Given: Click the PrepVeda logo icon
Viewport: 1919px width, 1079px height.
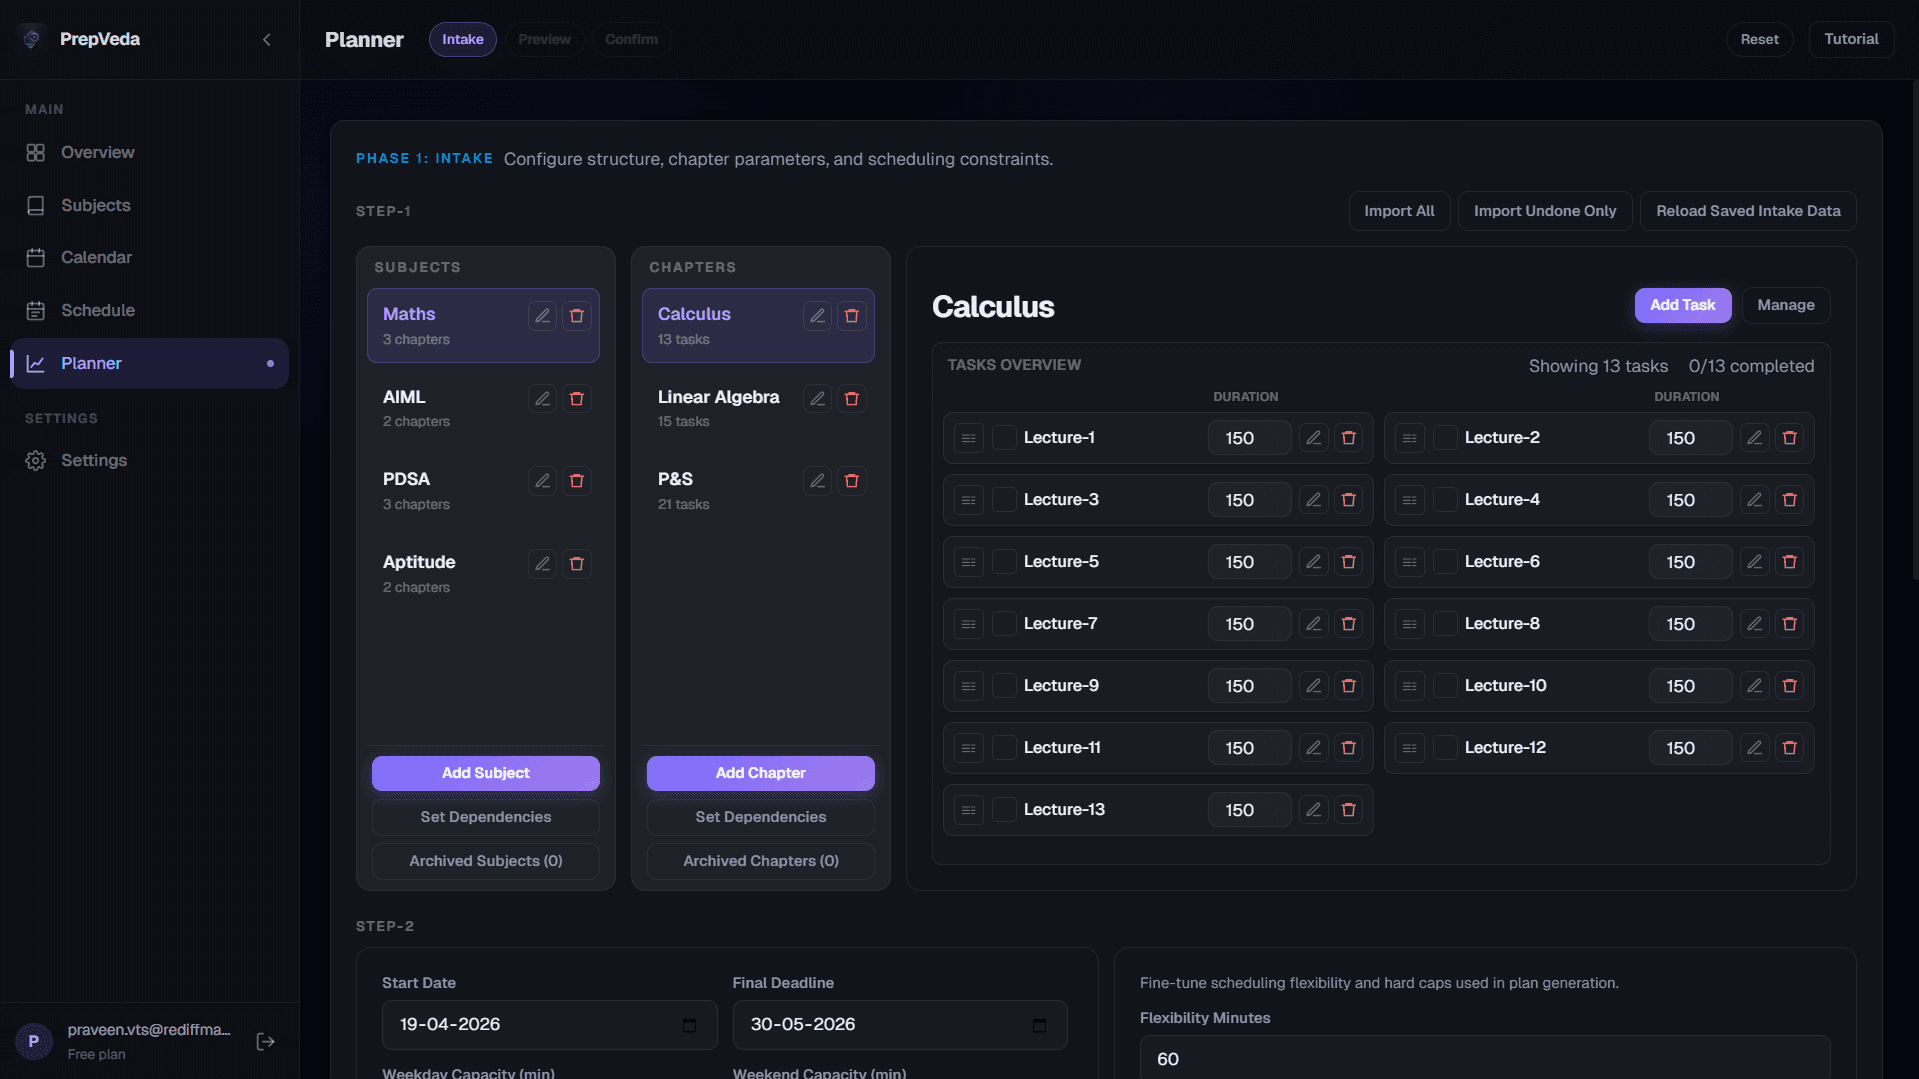Looking at the screenshot, I should click(x=32, y=39).
